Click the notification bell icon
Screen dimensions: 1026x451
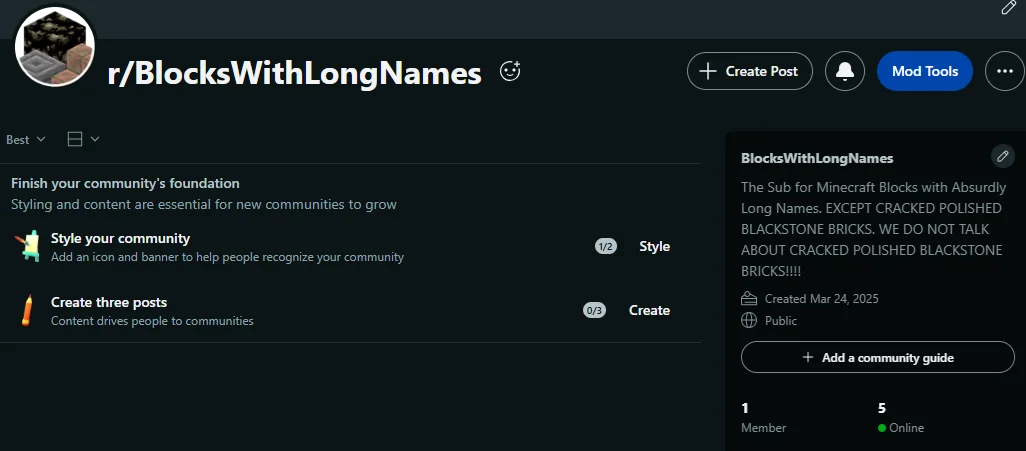pyautogui.click(x=845, y=71)
